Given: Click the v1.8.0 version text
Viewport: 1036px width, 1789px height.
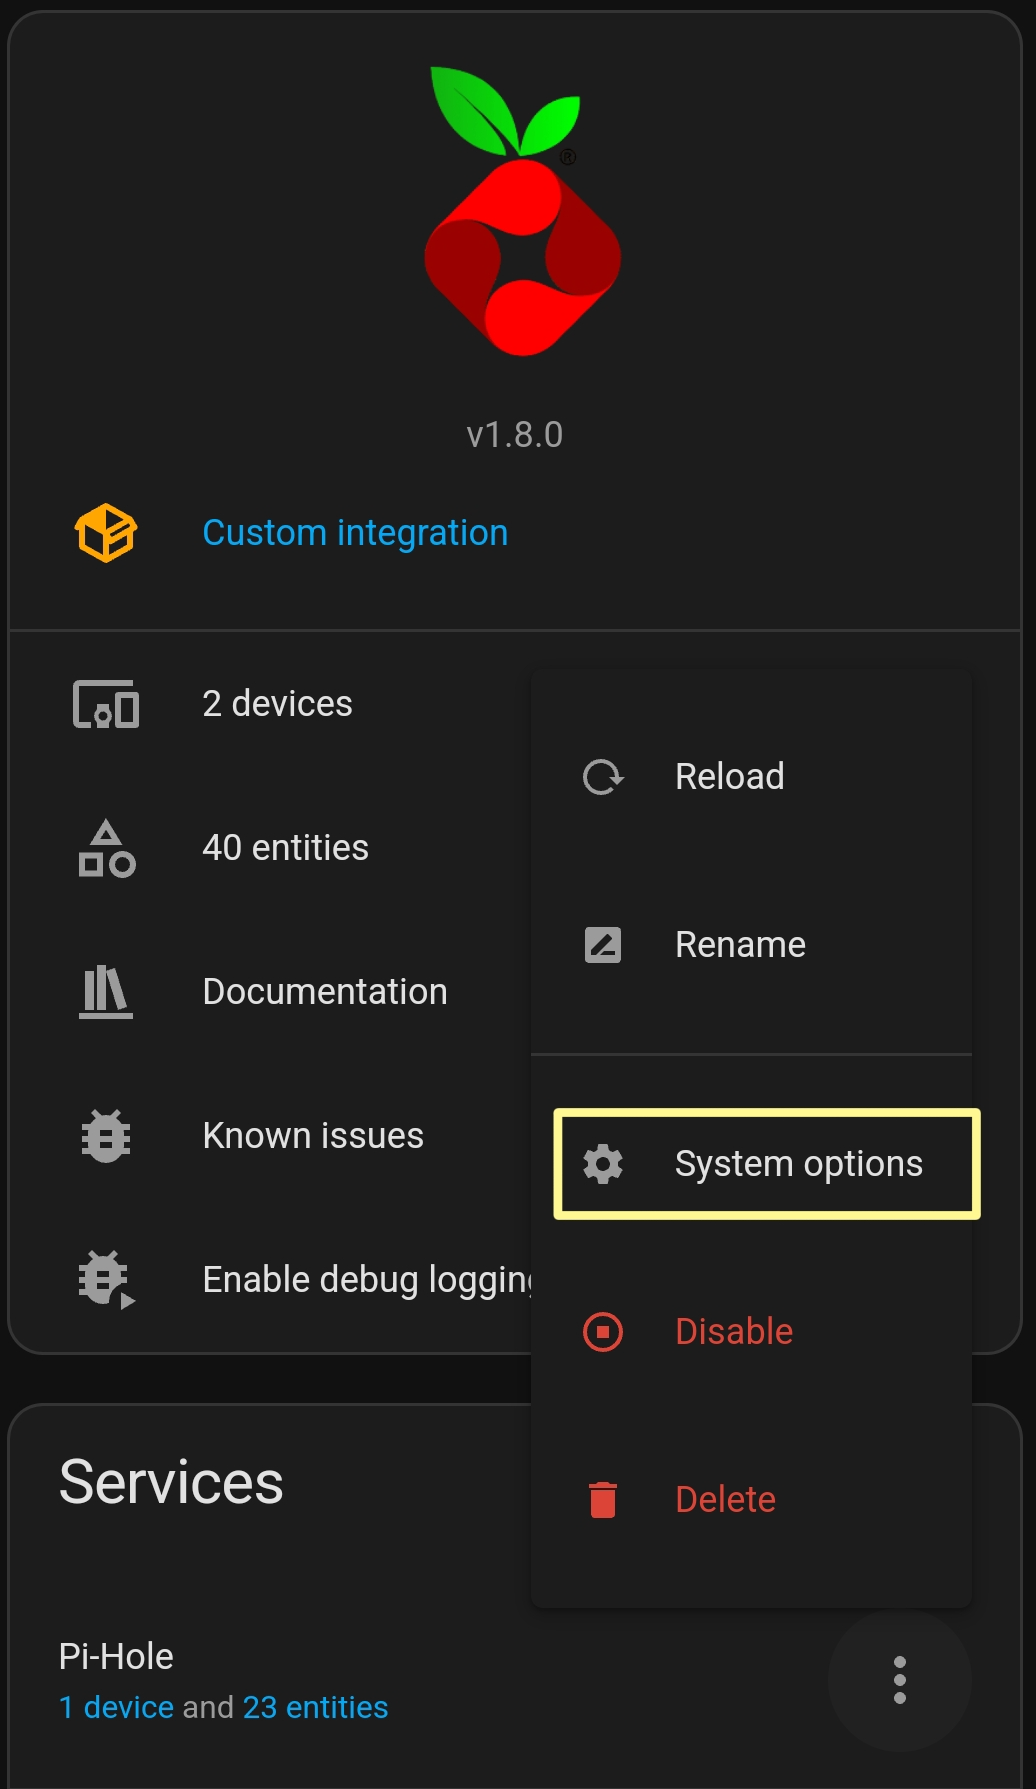Looking at the screenshot, I should (x=515, y=435).
